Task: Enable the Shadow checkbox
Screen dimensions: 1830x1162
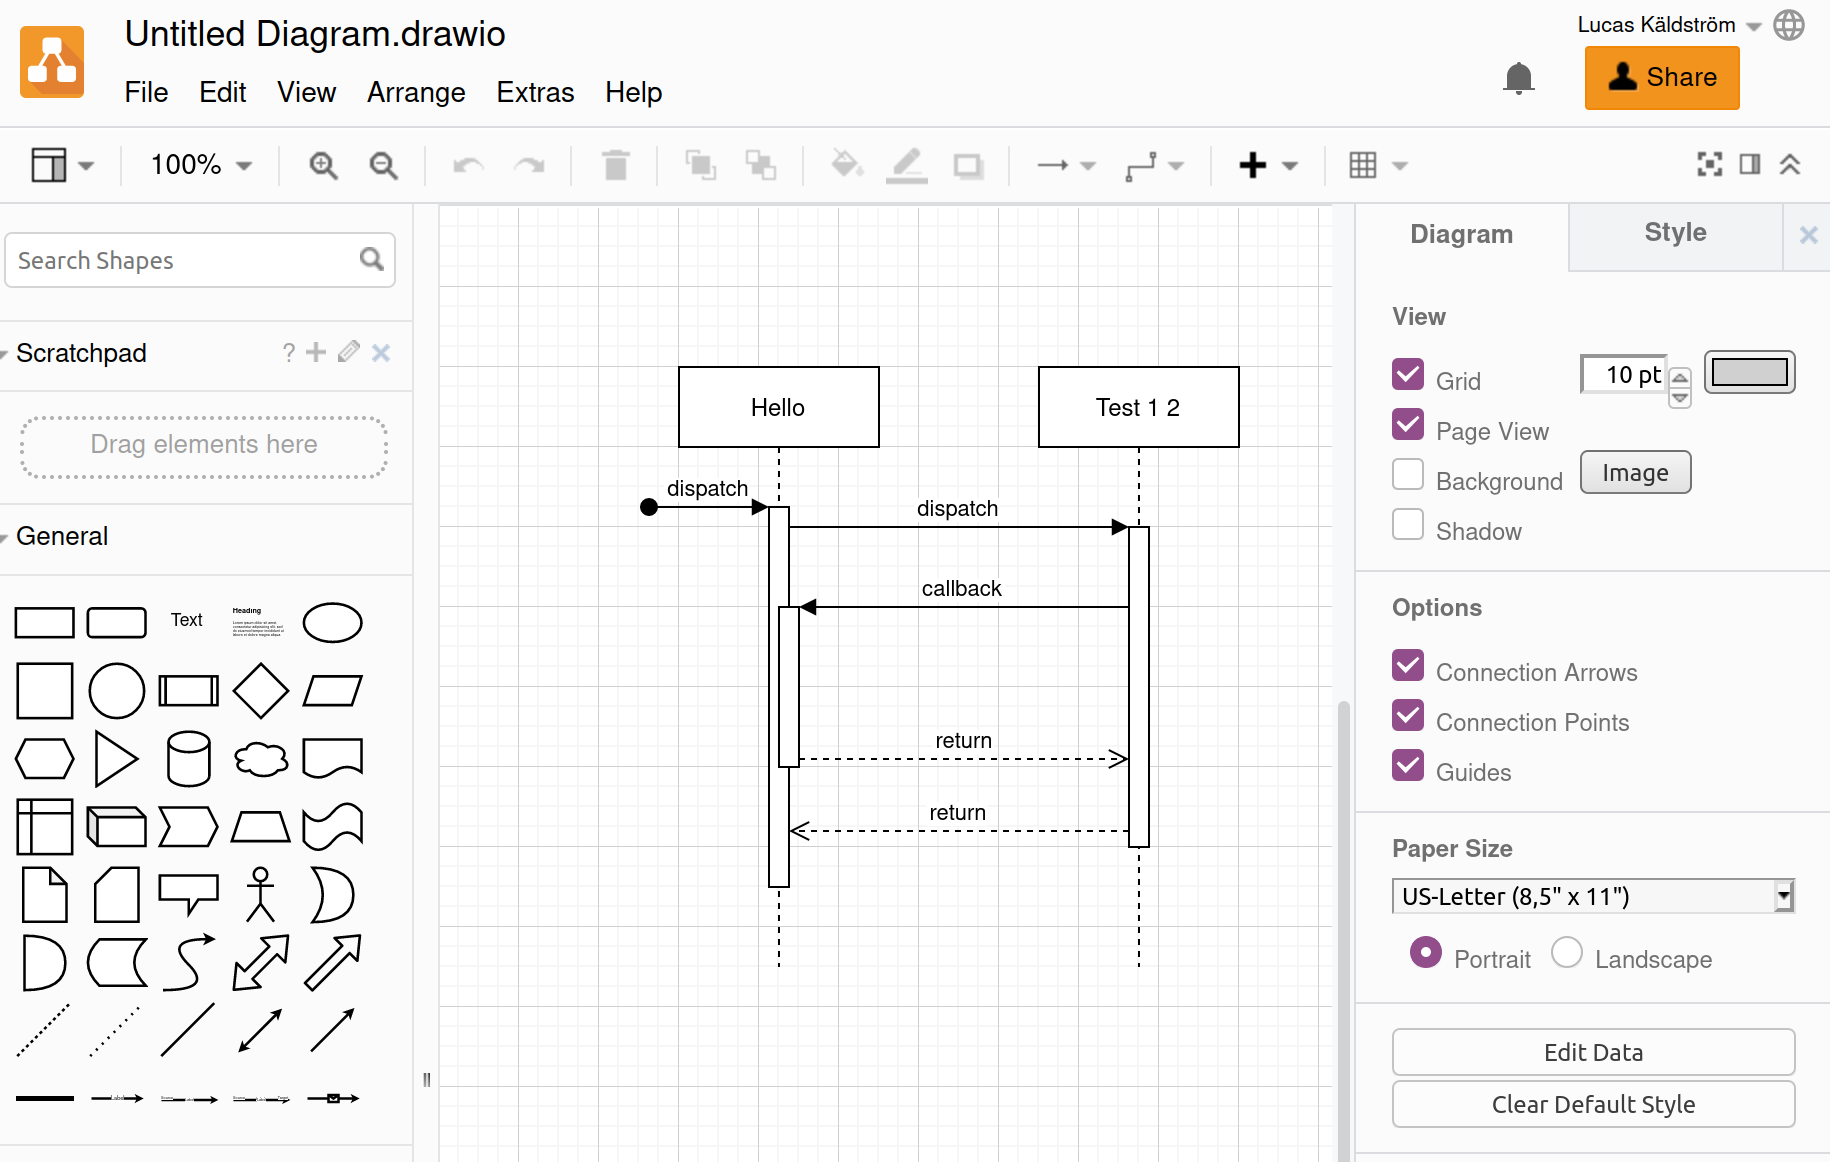Action: coord(1408,525)
